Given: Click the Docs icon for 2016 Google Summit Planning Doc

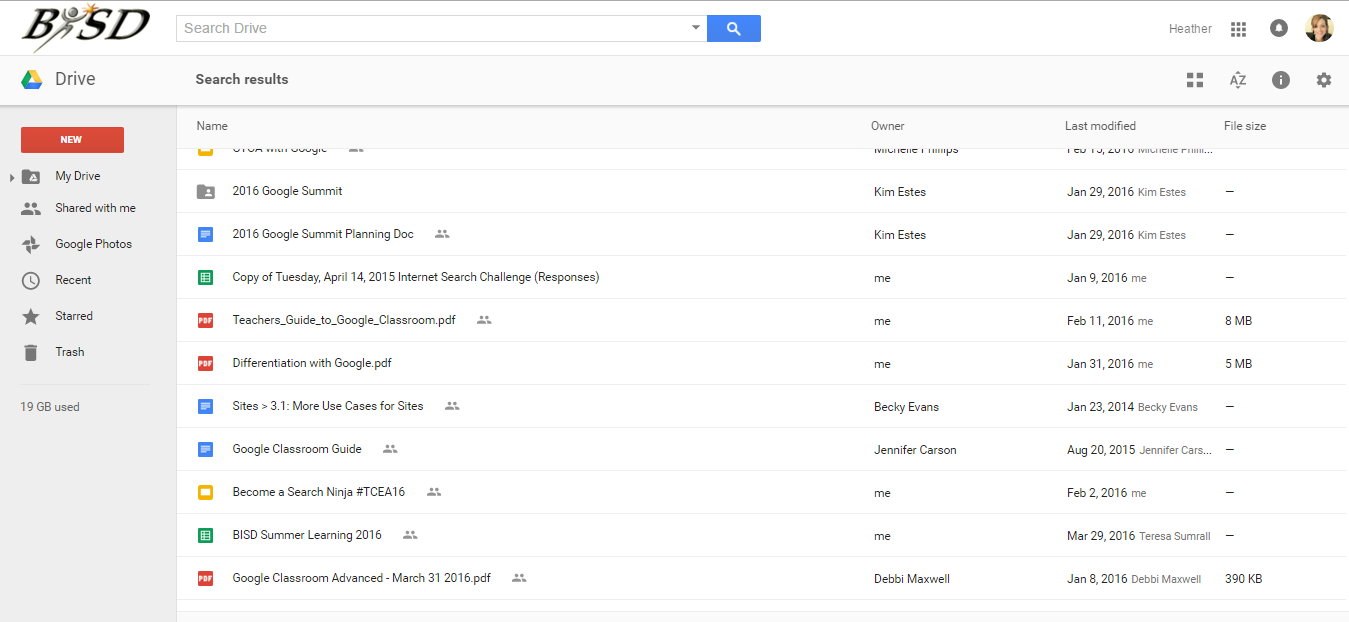Looking at the screenshot, I should pos(205,235).
